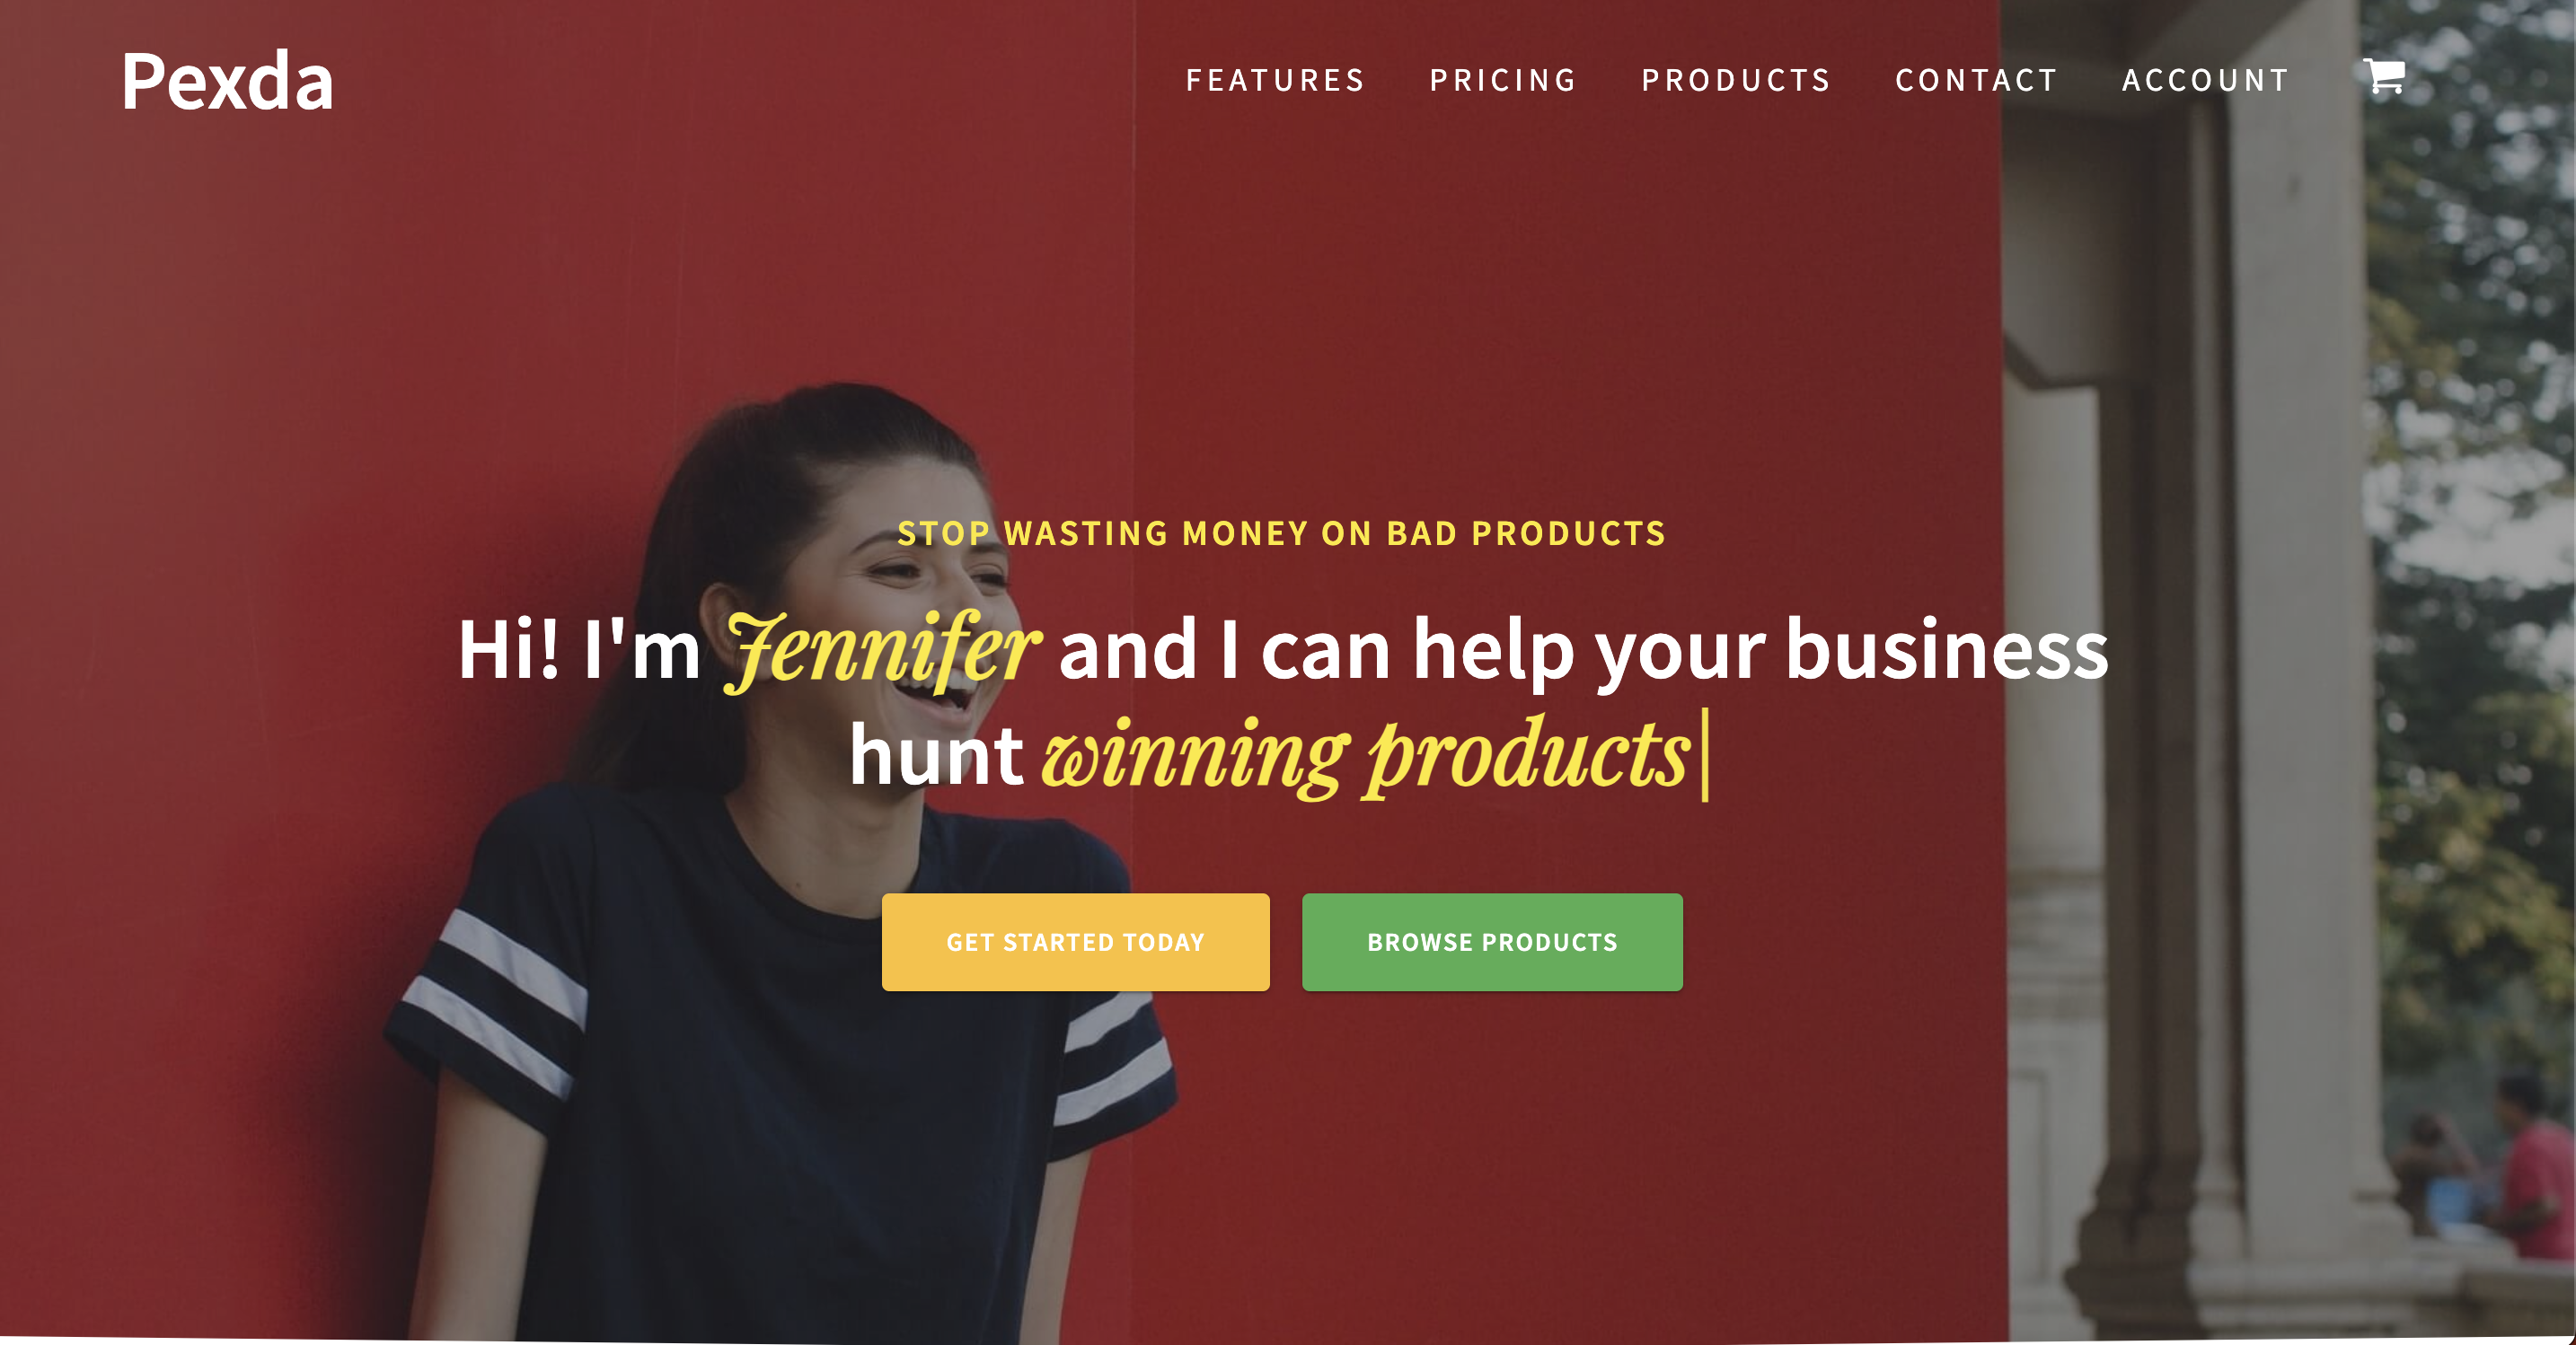Viewport: 2576px width, 1345px height.
Task: Click the yellow tagline about bad products
Action: tap(1281, 533)
